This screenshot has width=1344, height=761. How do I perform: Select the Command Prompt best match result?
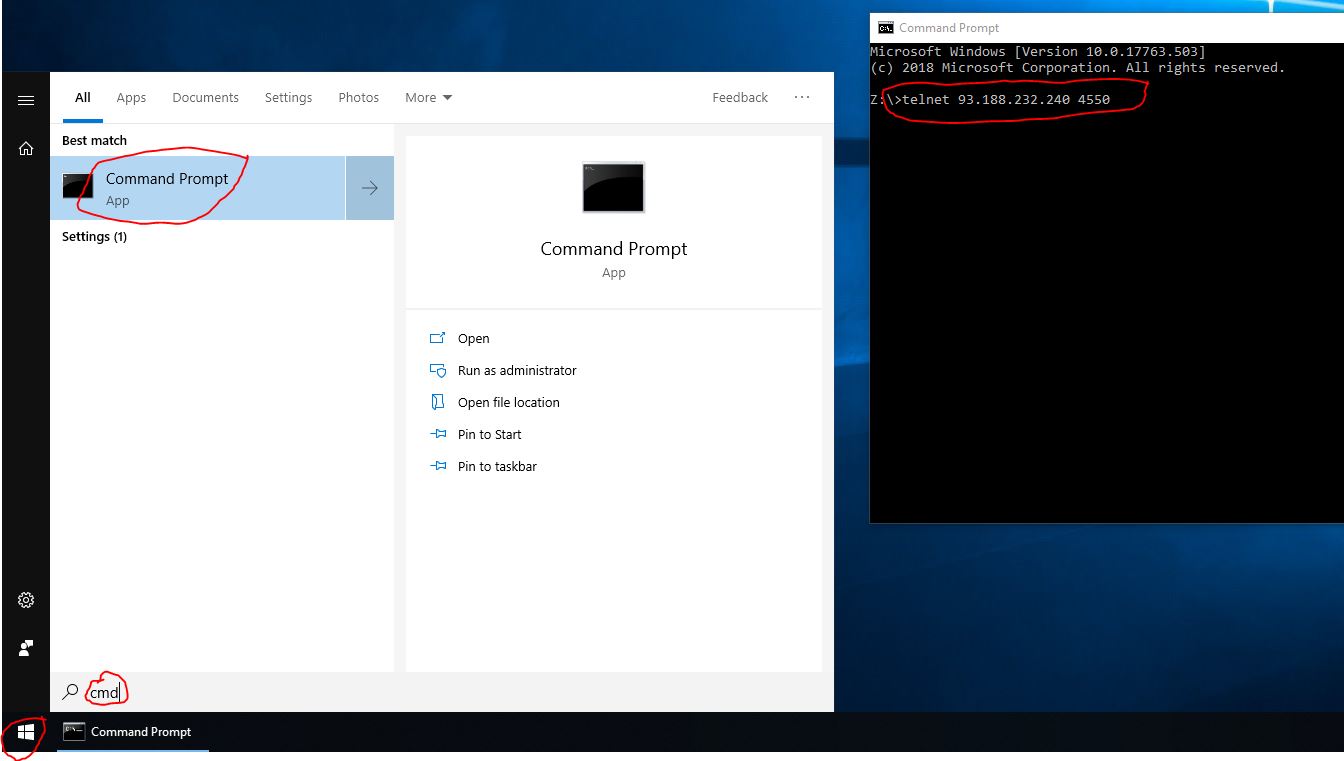pyautogui.click(x=198, y=188)
